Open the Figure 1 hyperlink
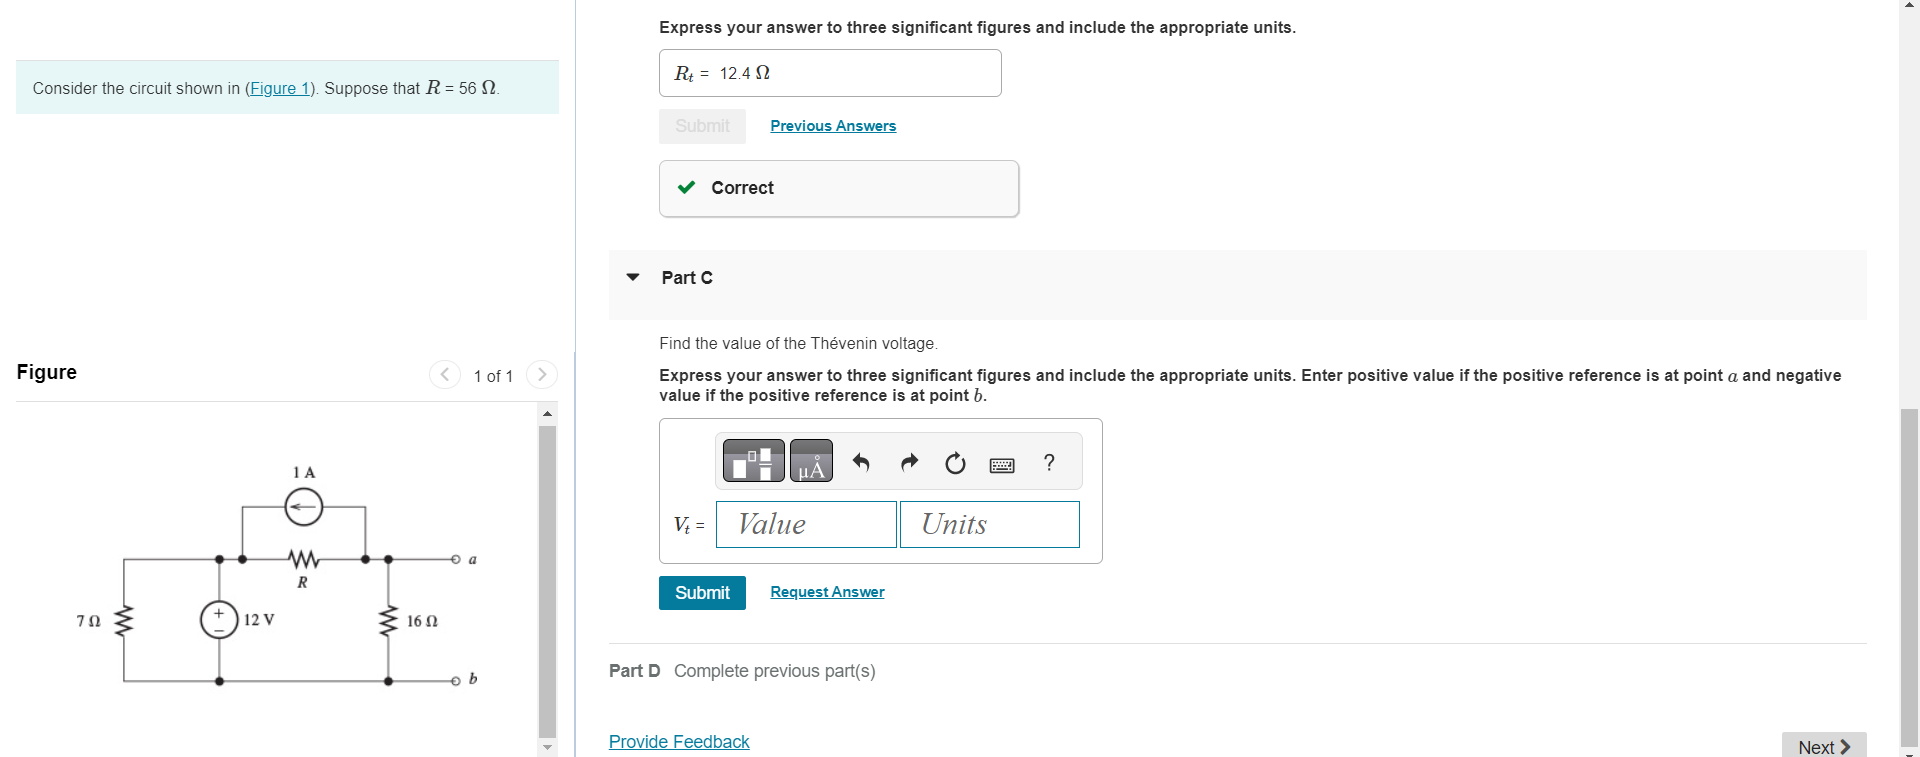1920x757 pixels. tap(280, 88)
